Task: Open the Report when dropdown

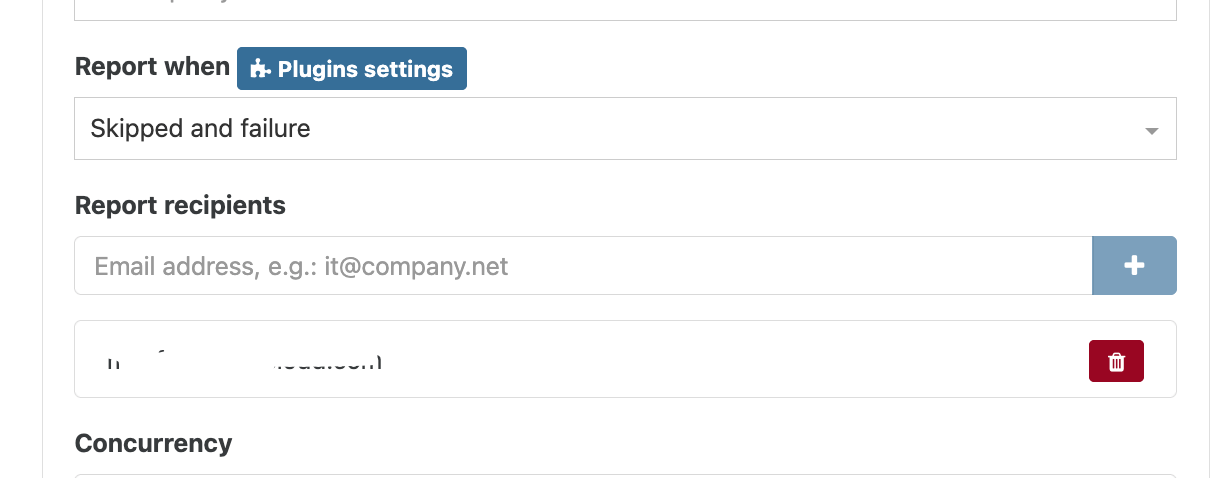Action: point(625,128)
